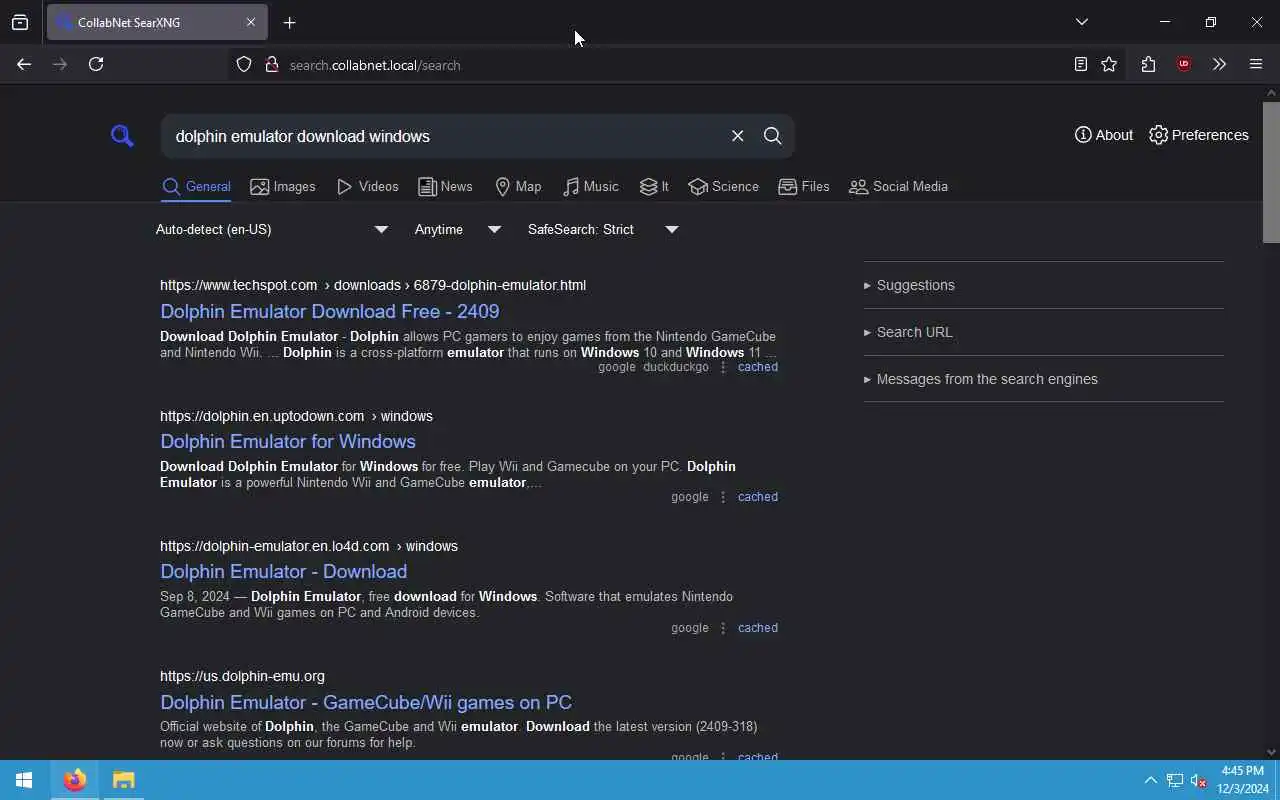Screen dimensions: 1280x800
Task: Show hidden system tray icons
Action: point(1150,780)
